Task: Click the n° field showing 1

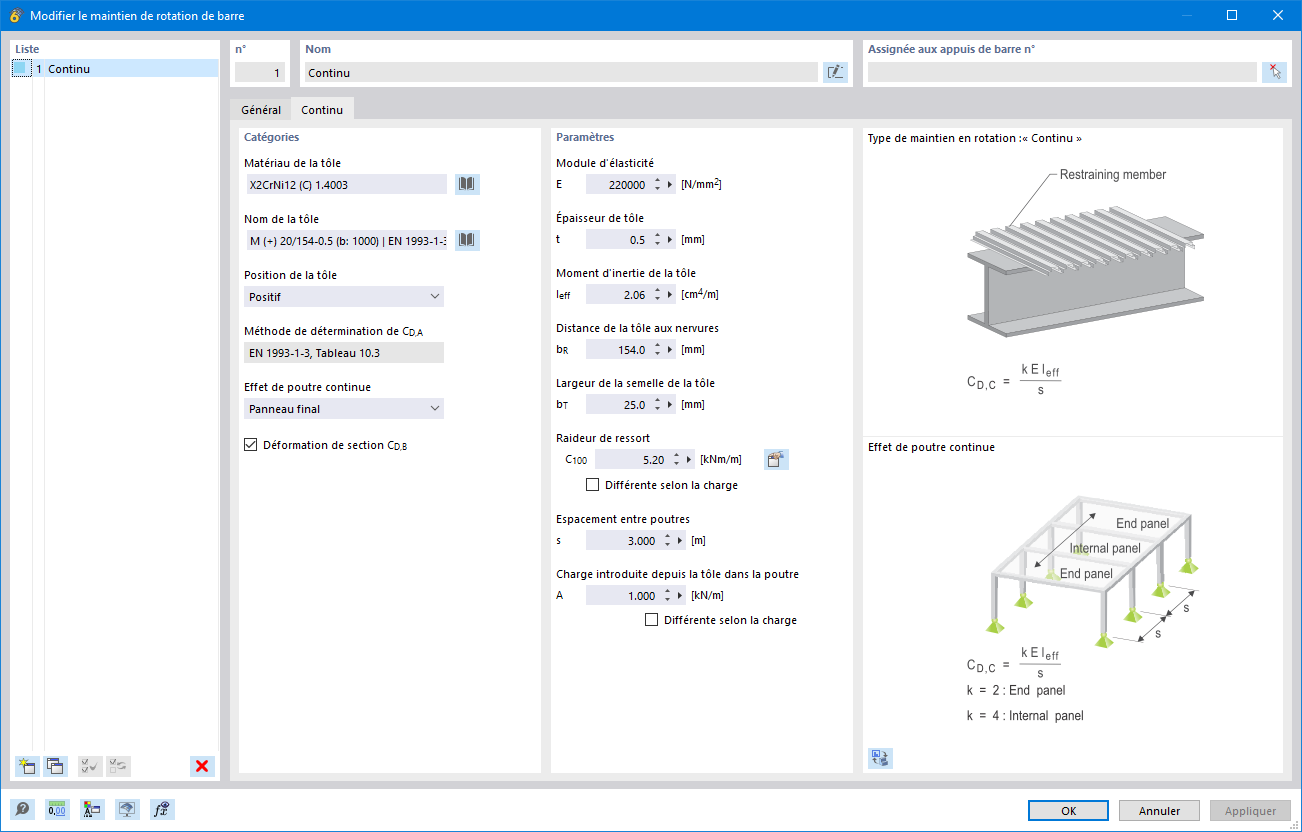Action: (x=260, y=72)
